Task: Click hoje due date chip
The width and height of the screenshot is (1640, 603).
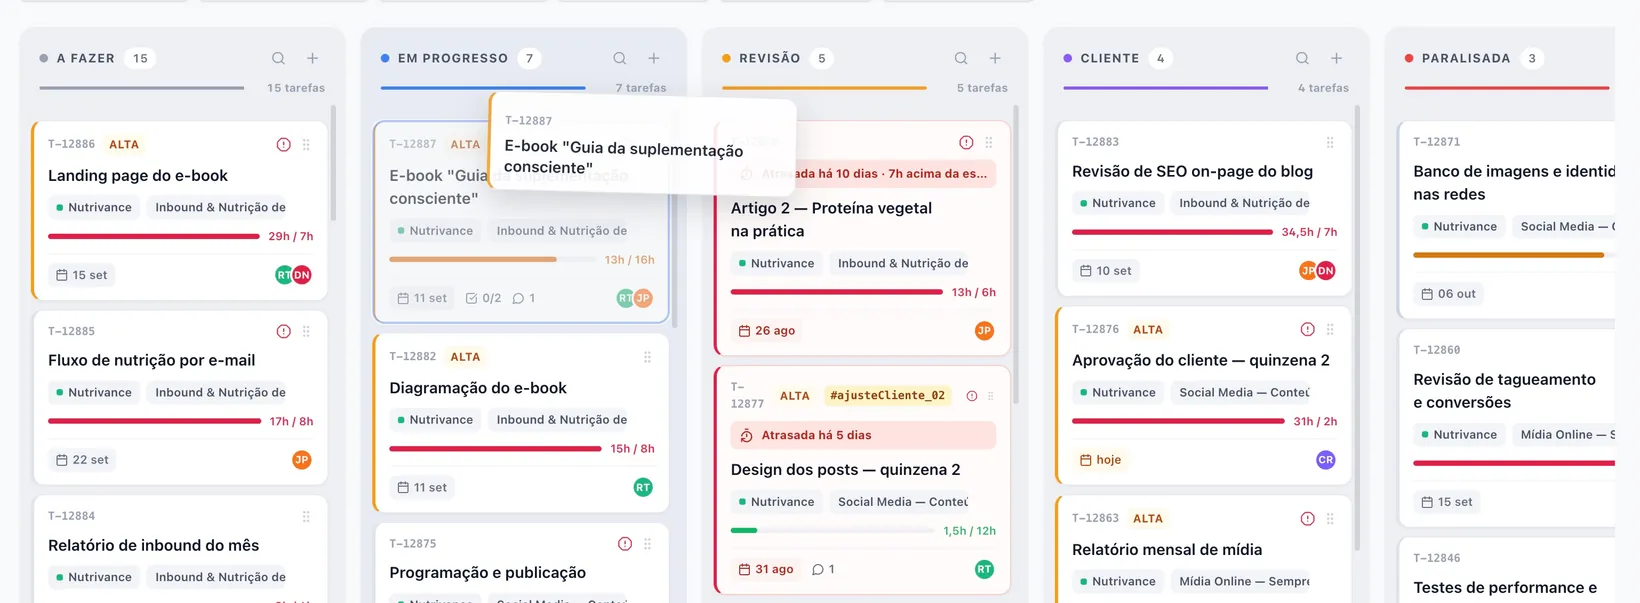Action: pyautogui.click(x=1100, y=460)
